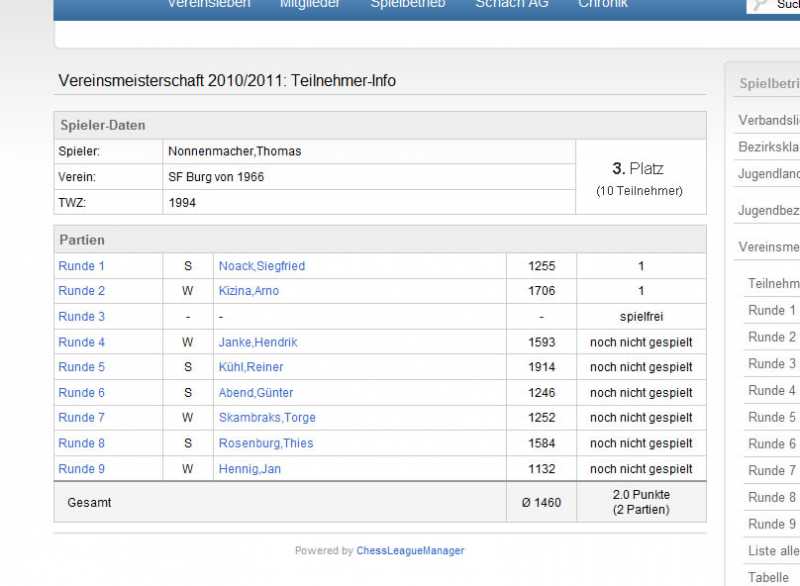The width and height of the screenshot is (800, 586).
Task: Open player Noack, Siegfried
Action: 262,266
